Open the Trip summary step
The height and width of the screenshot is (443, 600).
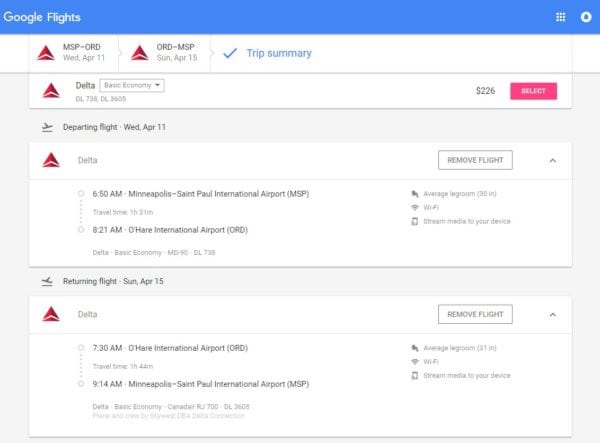(279, 53)
